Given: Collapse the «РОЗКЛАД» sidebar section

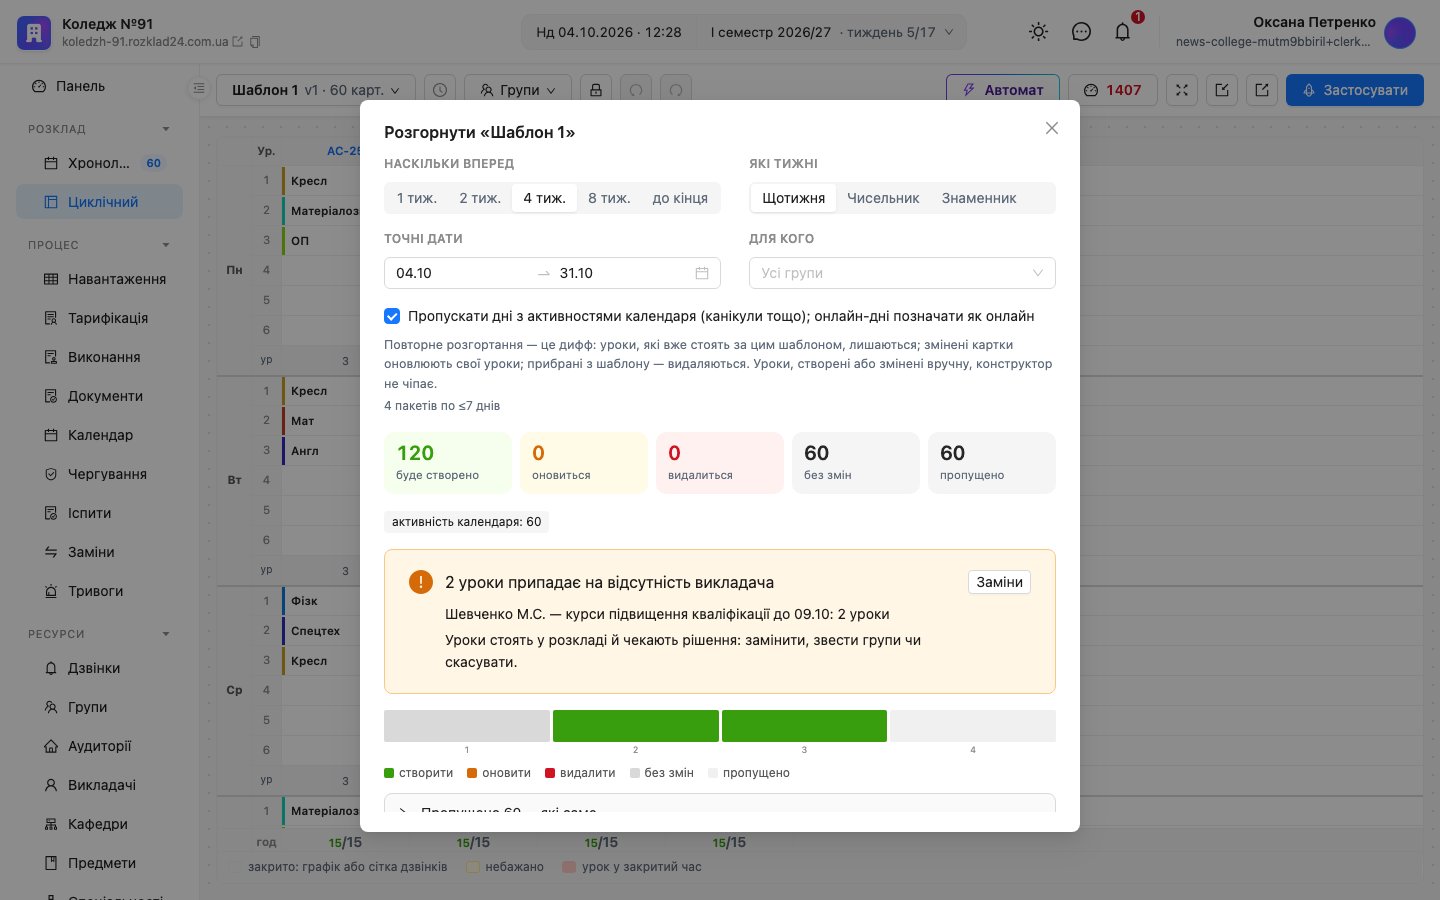Looking at the screenshot, I should pos(166,129).
